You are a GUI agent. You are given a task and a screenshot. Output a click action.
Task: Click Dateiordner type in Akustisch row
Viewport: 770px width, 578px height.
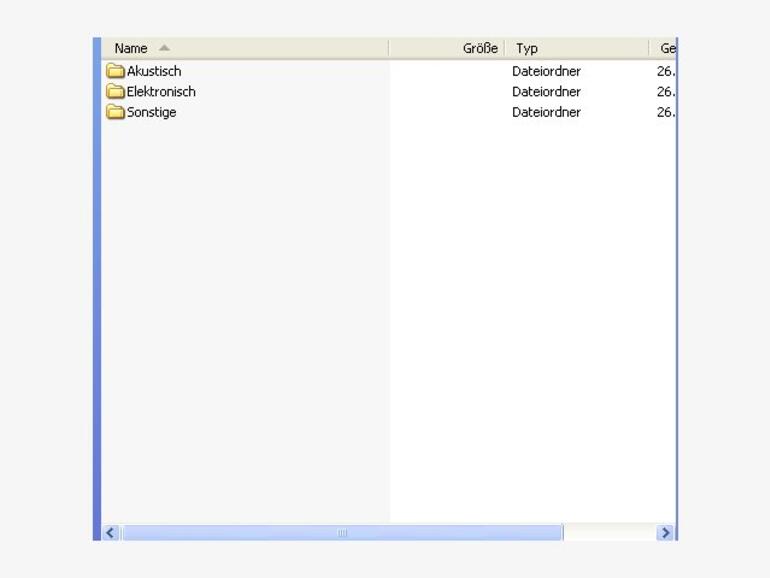coord(546,71)
